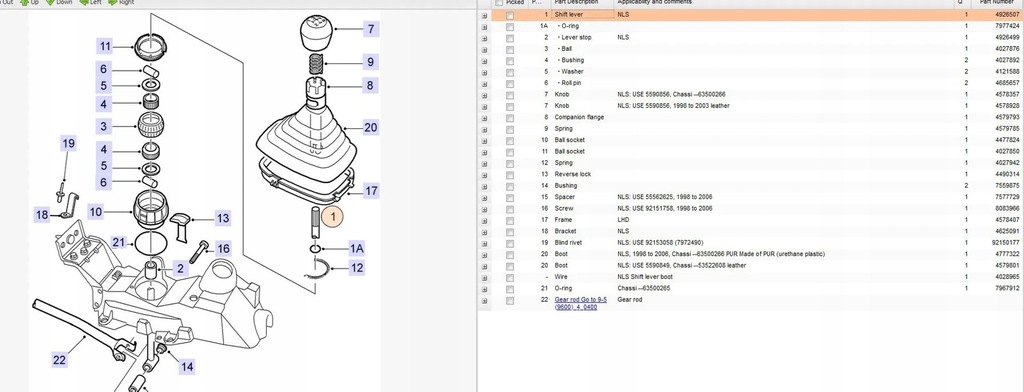Select the Ball socket row numbered 10
1024x392 pixels.
(751, 140)
